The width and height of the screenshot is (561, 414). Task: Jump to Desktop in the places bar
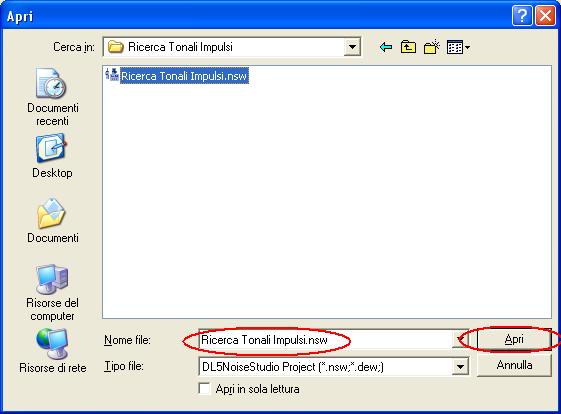tap(52, 156)
